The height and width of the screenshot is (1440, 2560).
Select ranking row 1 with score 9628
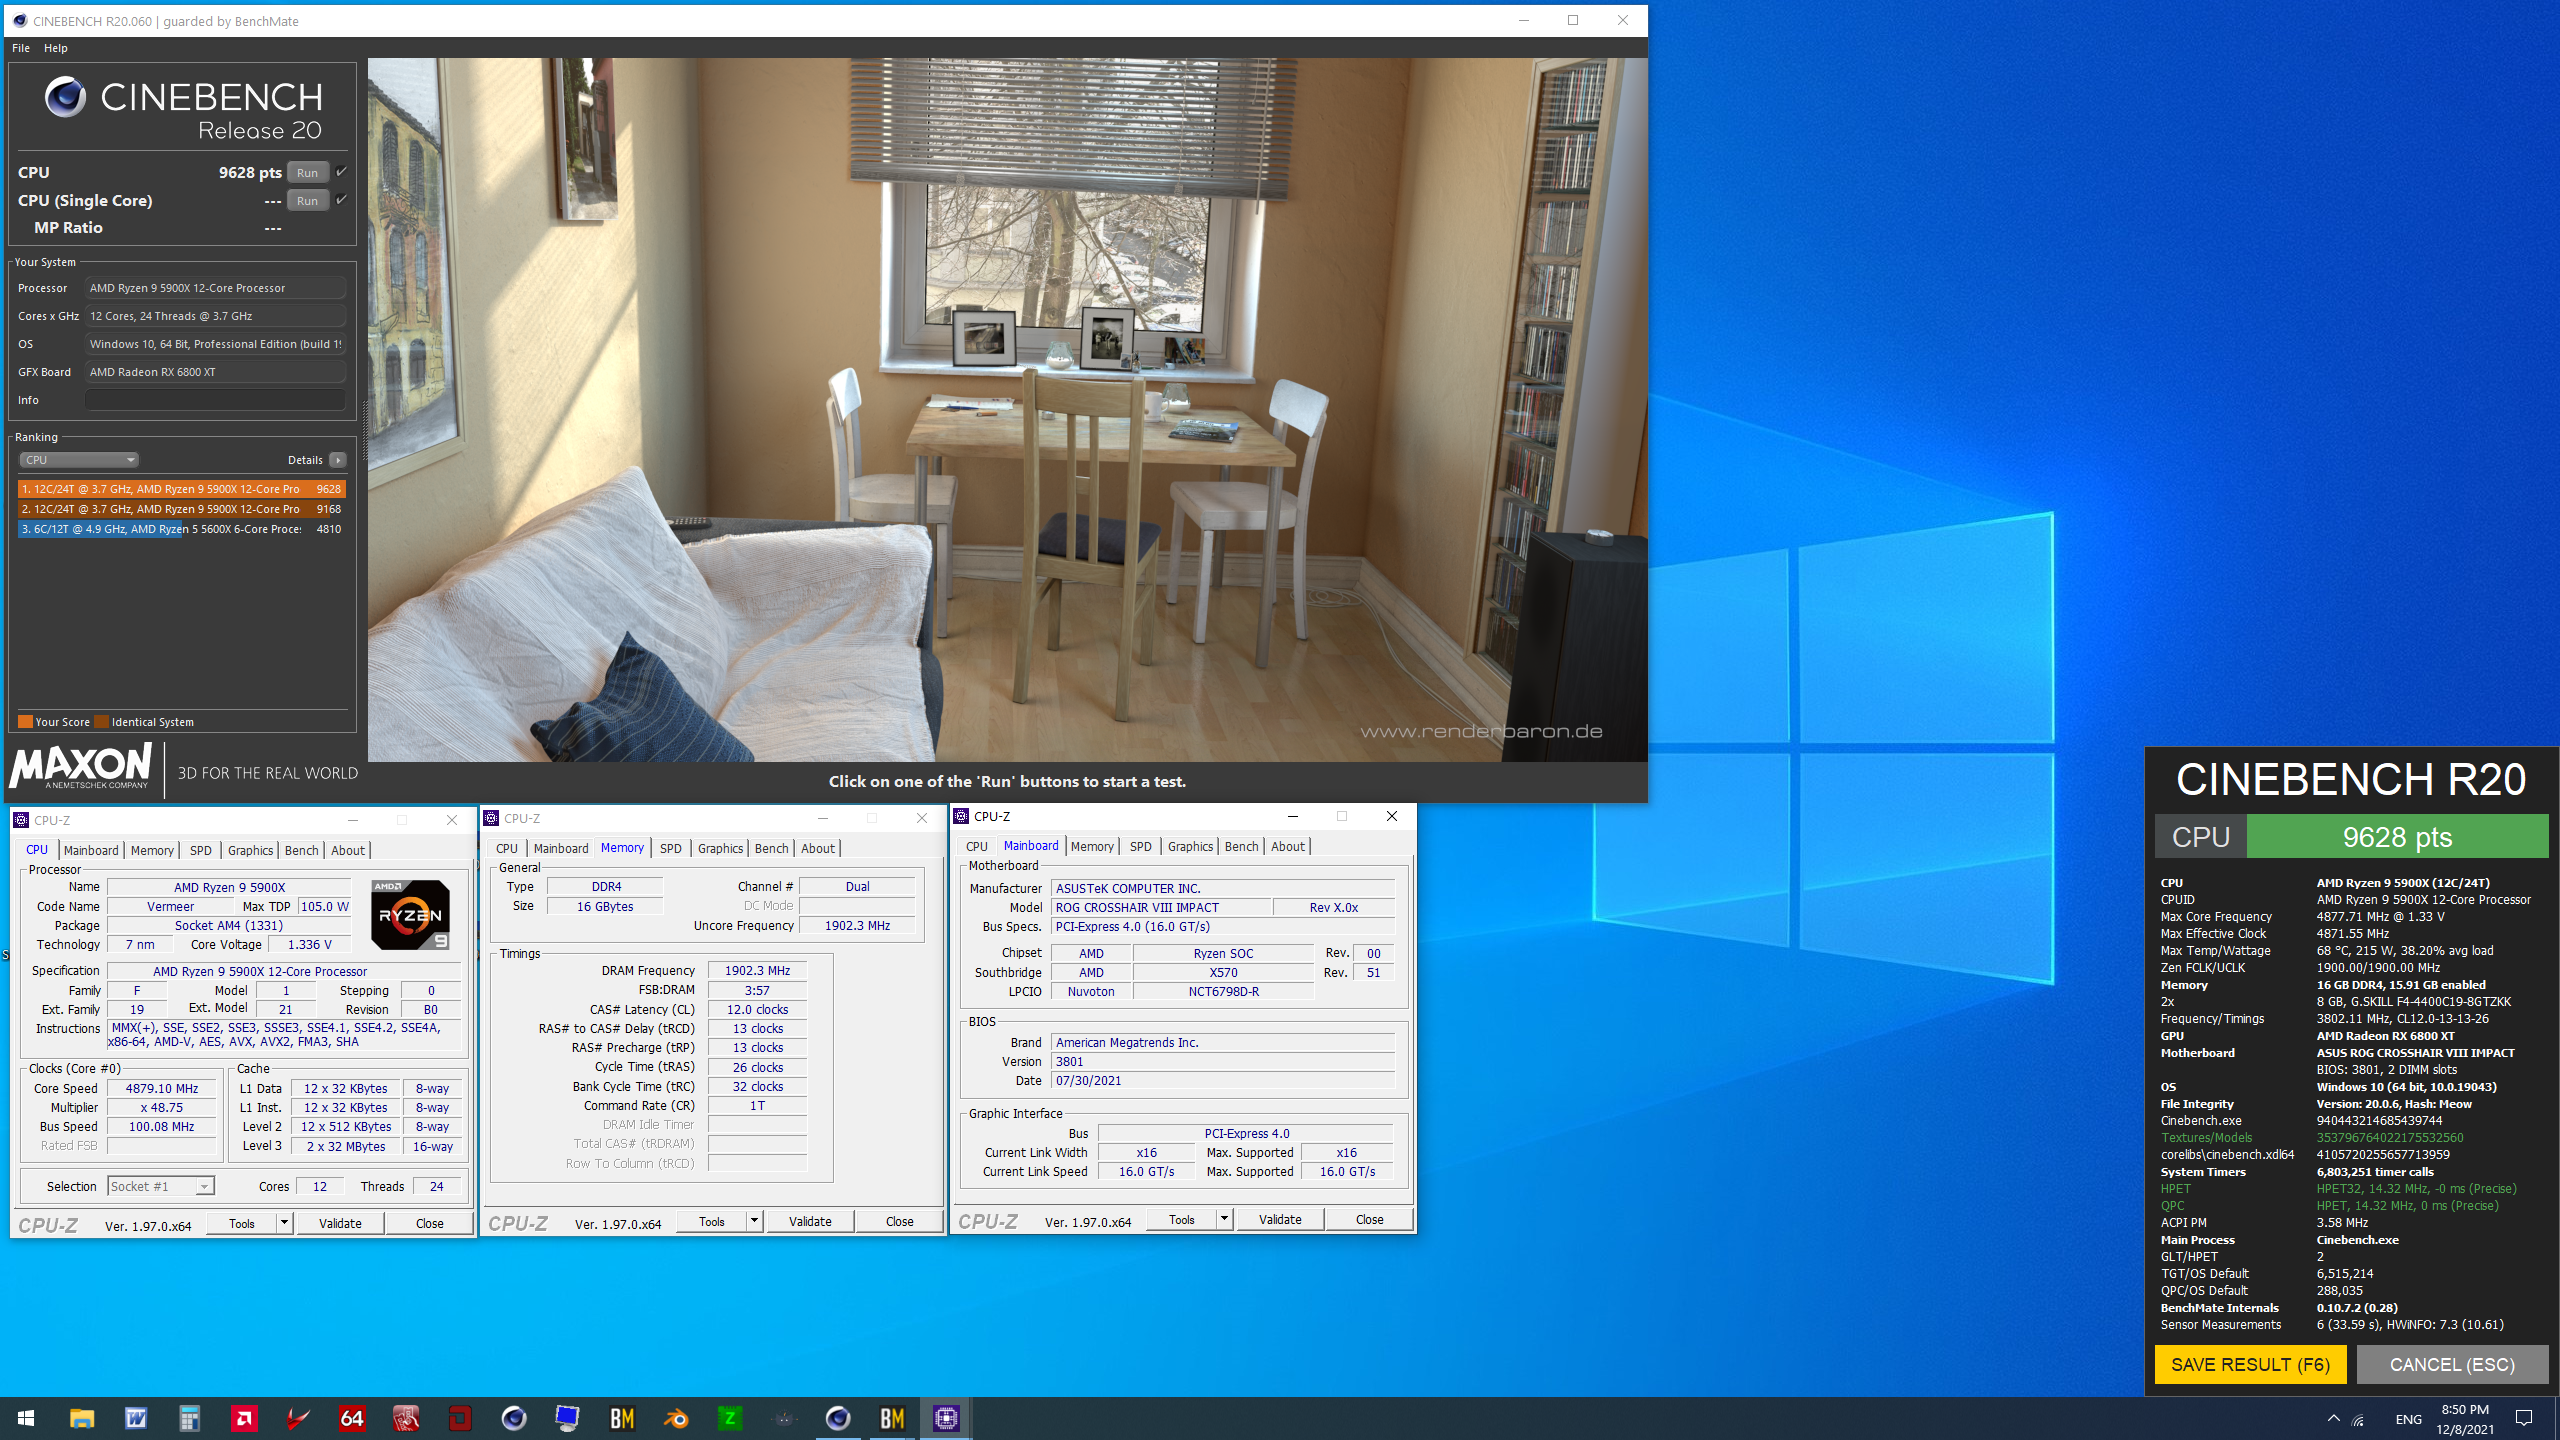(x=181, y=489)
